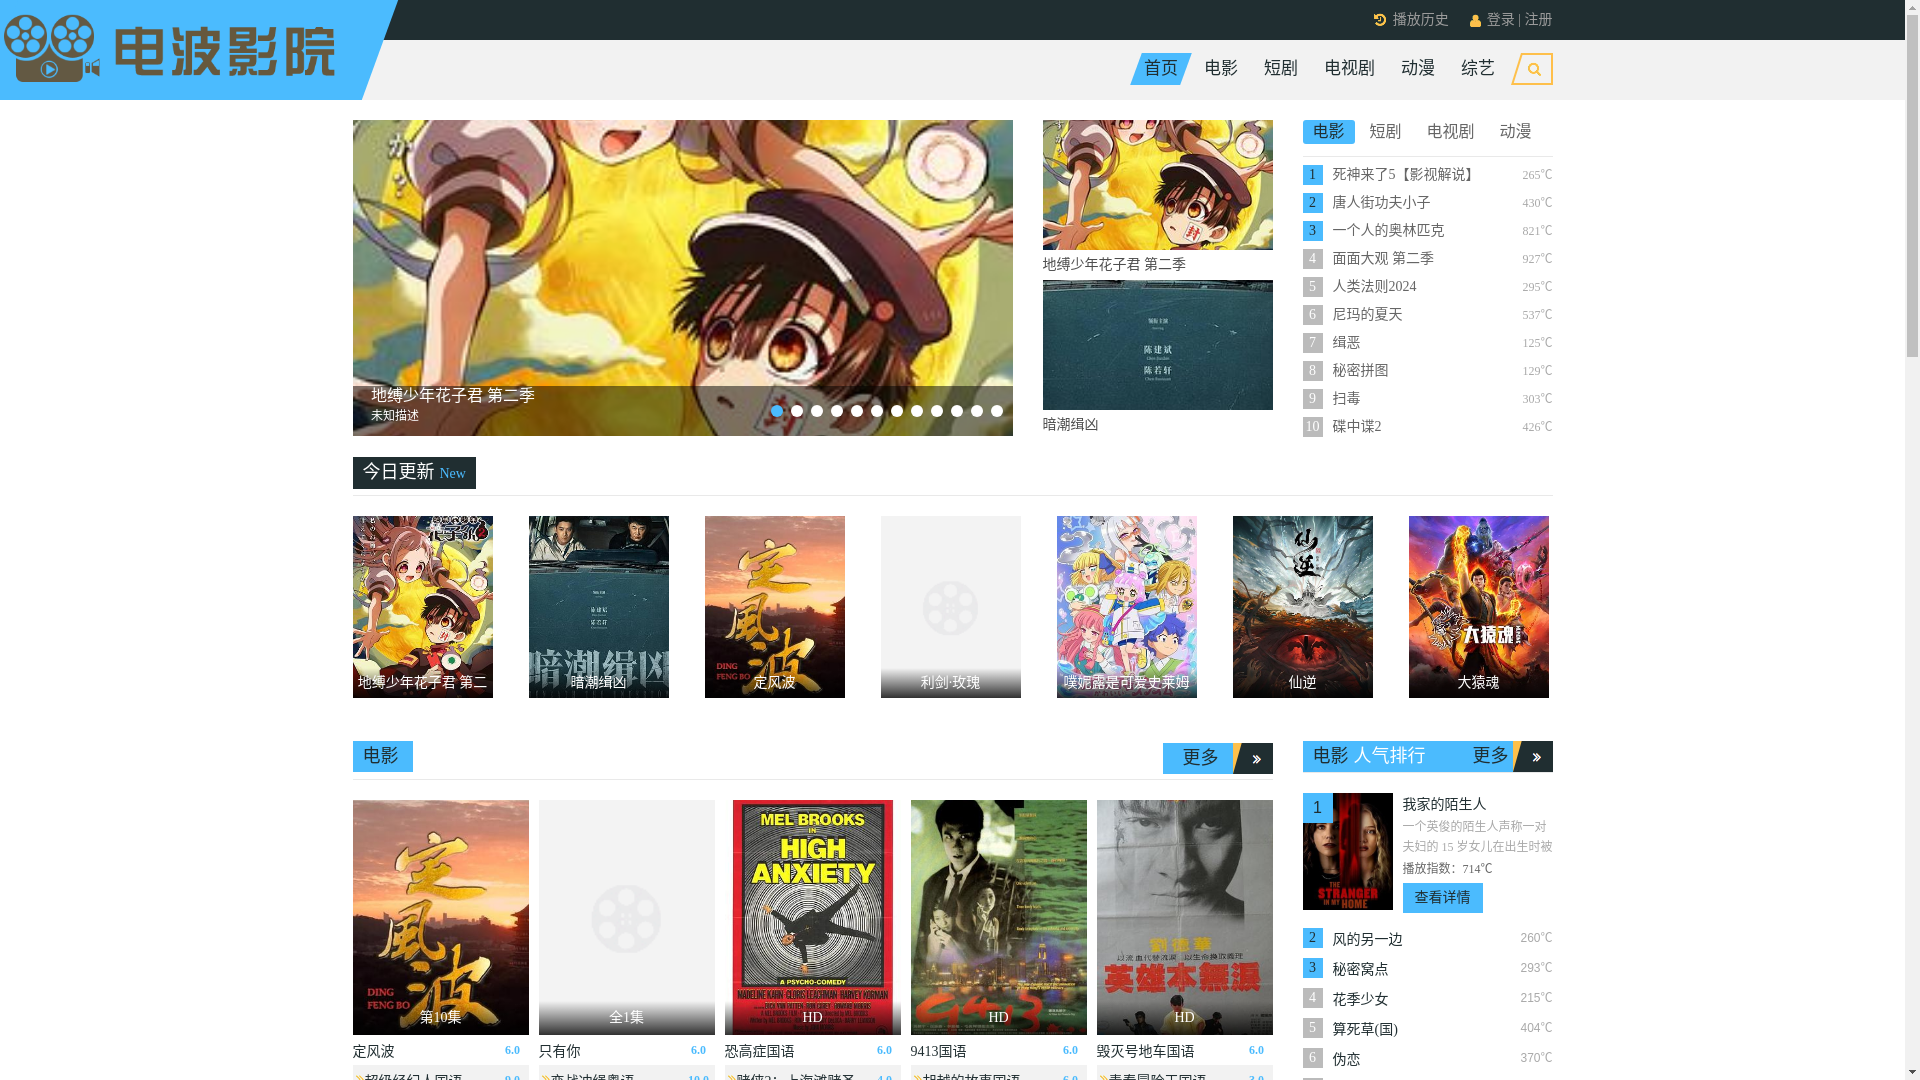This screenshot has width=1920, height=1080.
Task: Switch ranking list to 电影 tab
Action: click(1329, 132)
